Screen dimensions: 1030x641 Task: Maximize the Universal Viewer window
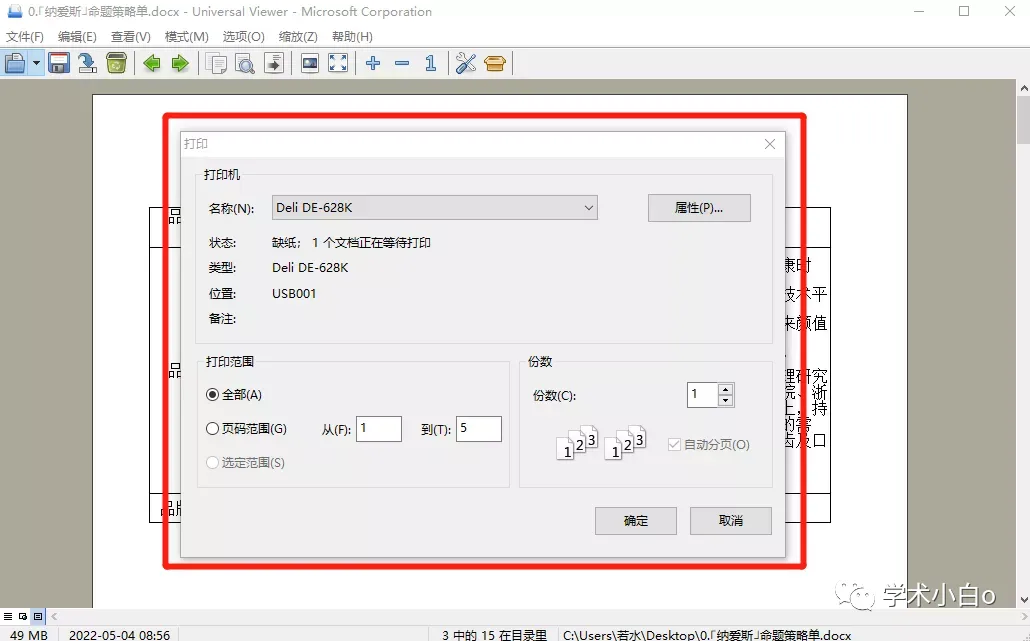(x=964, y=11)
